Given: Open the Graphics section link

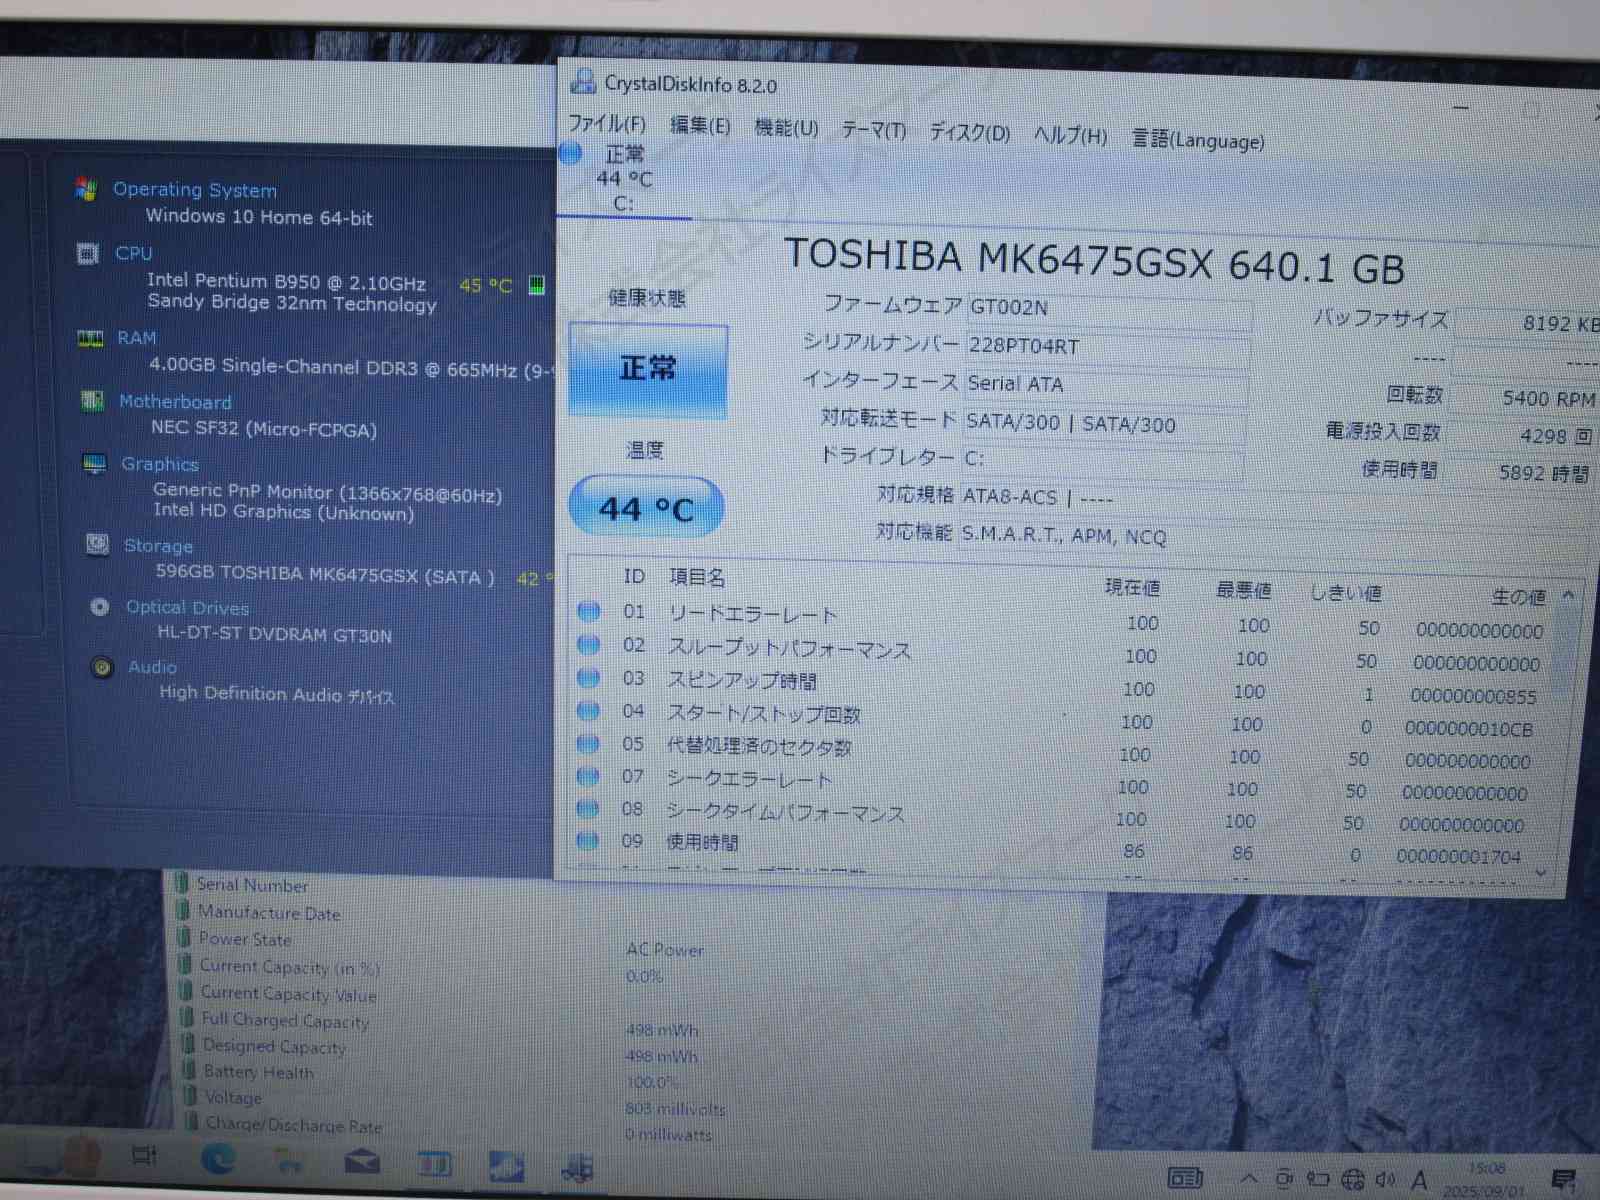Looking at the screenshot, I should click(x=160, y=464).
